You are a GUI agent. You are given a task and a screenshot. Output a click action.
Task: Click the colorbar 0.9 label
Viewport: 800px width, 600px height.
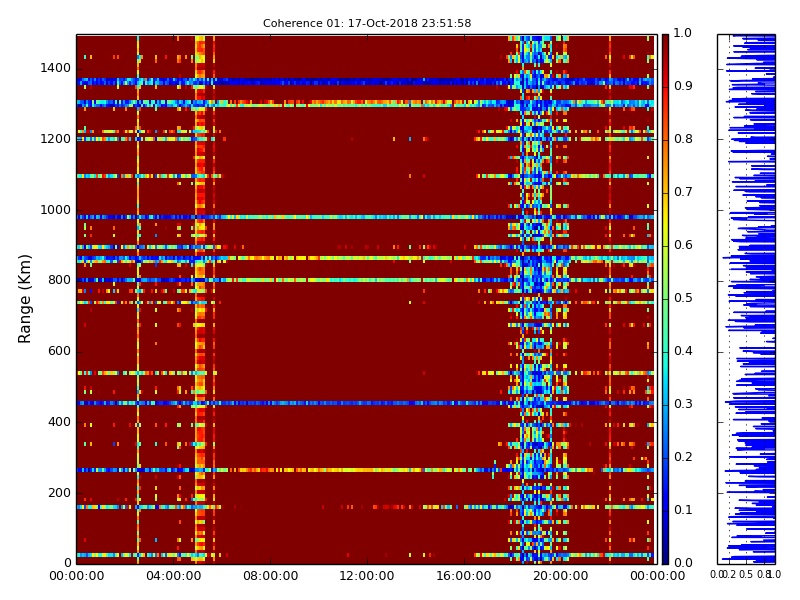[683, 86]
